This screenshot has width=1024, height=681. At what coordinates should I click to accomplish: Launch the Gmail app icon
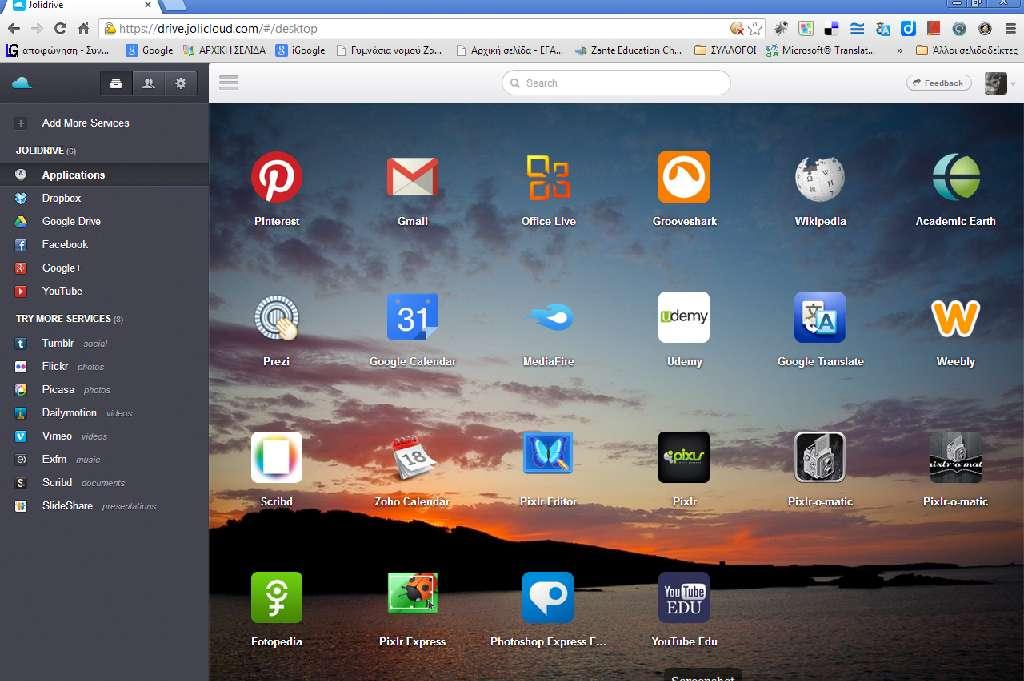coord(412,177)
